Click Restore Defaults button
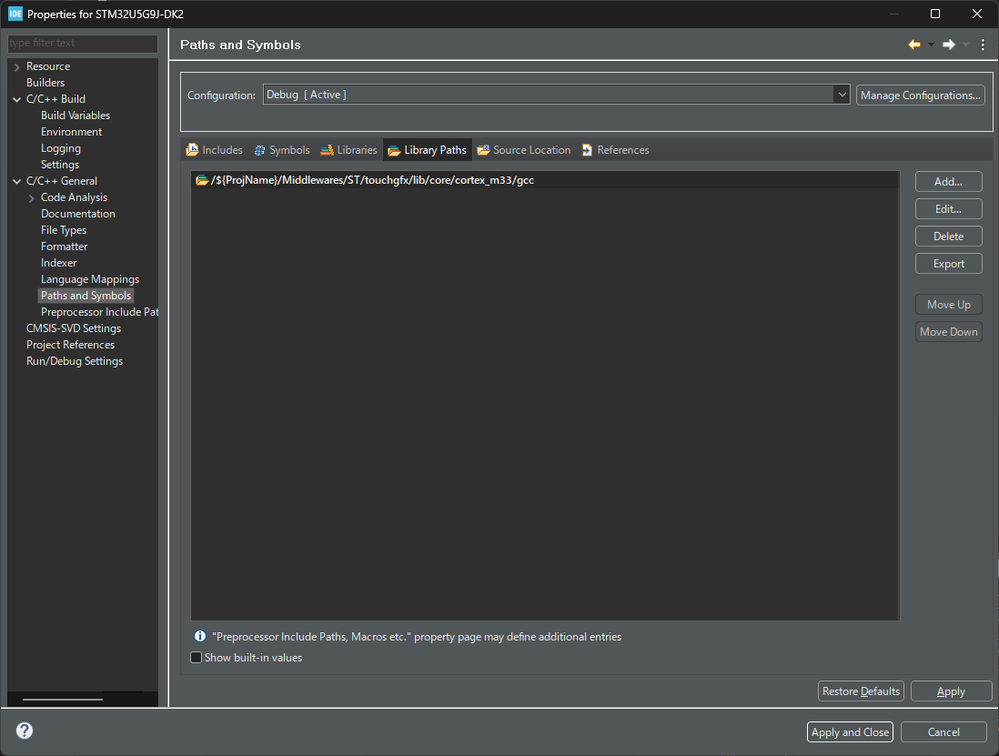 coord(861,691)
